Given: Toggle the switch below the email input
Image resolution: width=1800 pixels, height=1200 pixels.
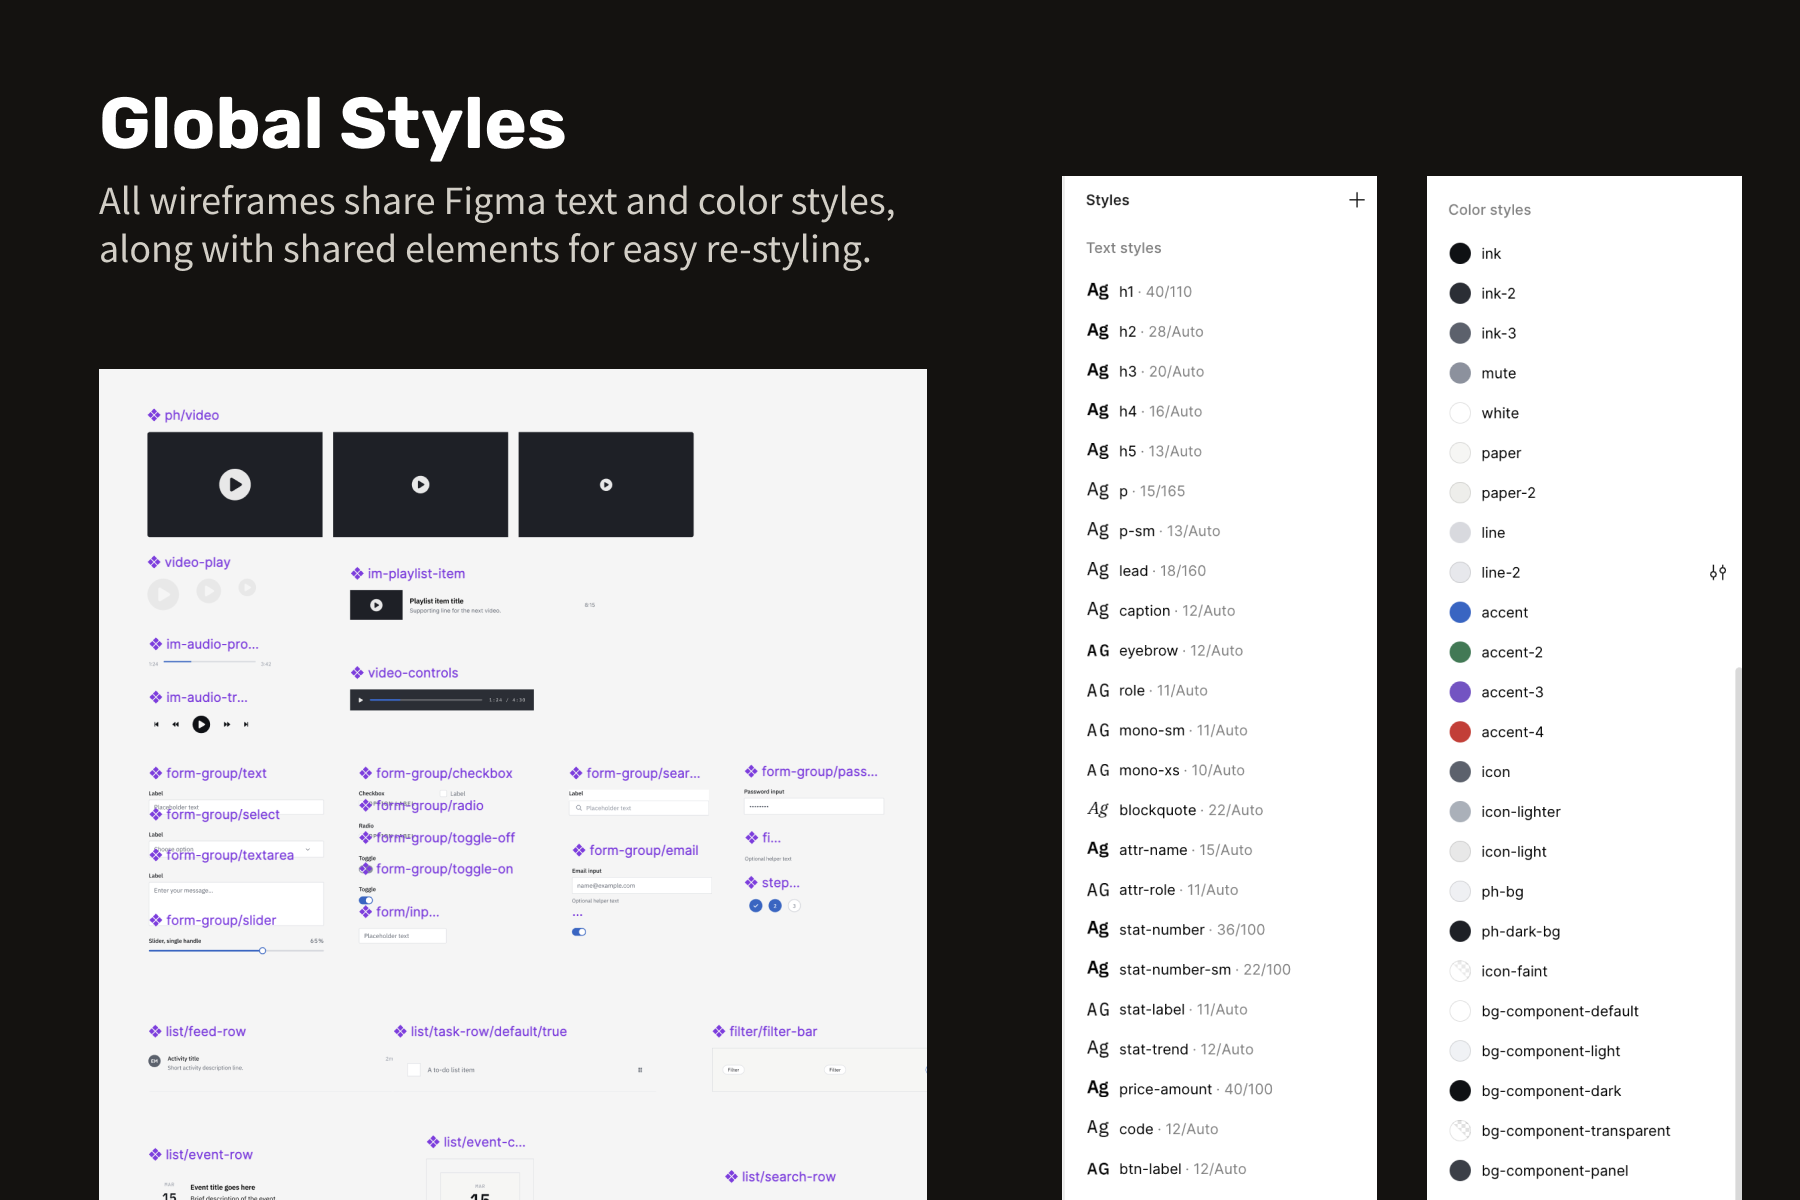Looking at the screenshot, I should click(579, 932).
